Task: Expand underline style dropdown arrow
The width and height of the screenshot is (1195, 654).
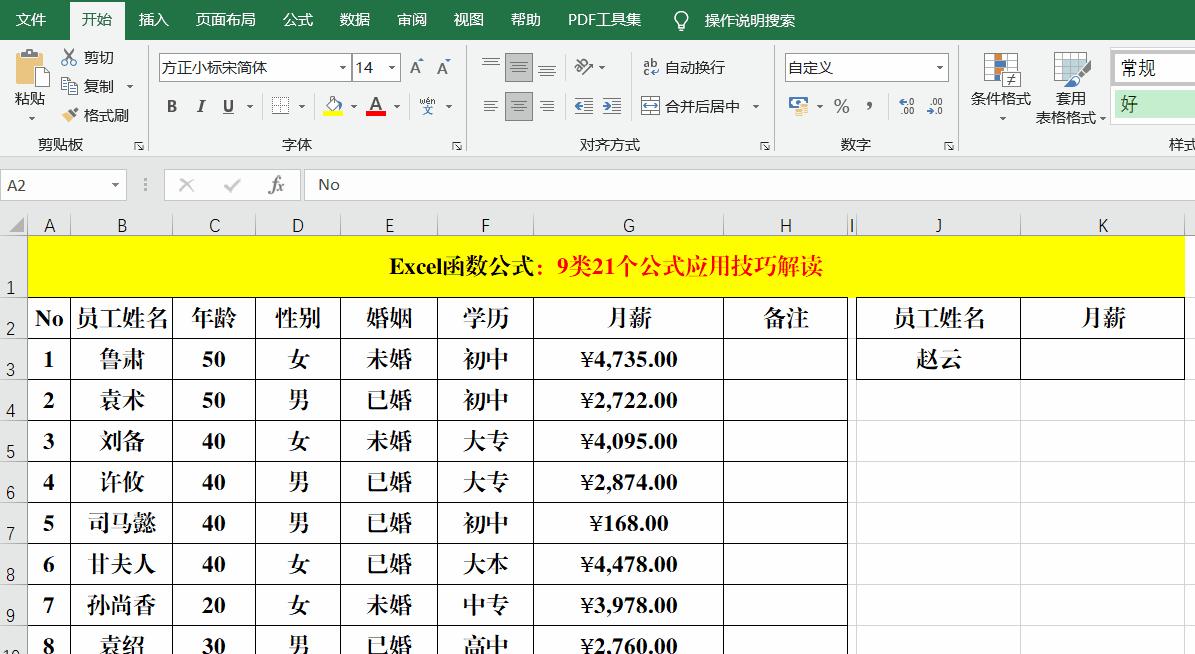Action: tap(249, 106)
